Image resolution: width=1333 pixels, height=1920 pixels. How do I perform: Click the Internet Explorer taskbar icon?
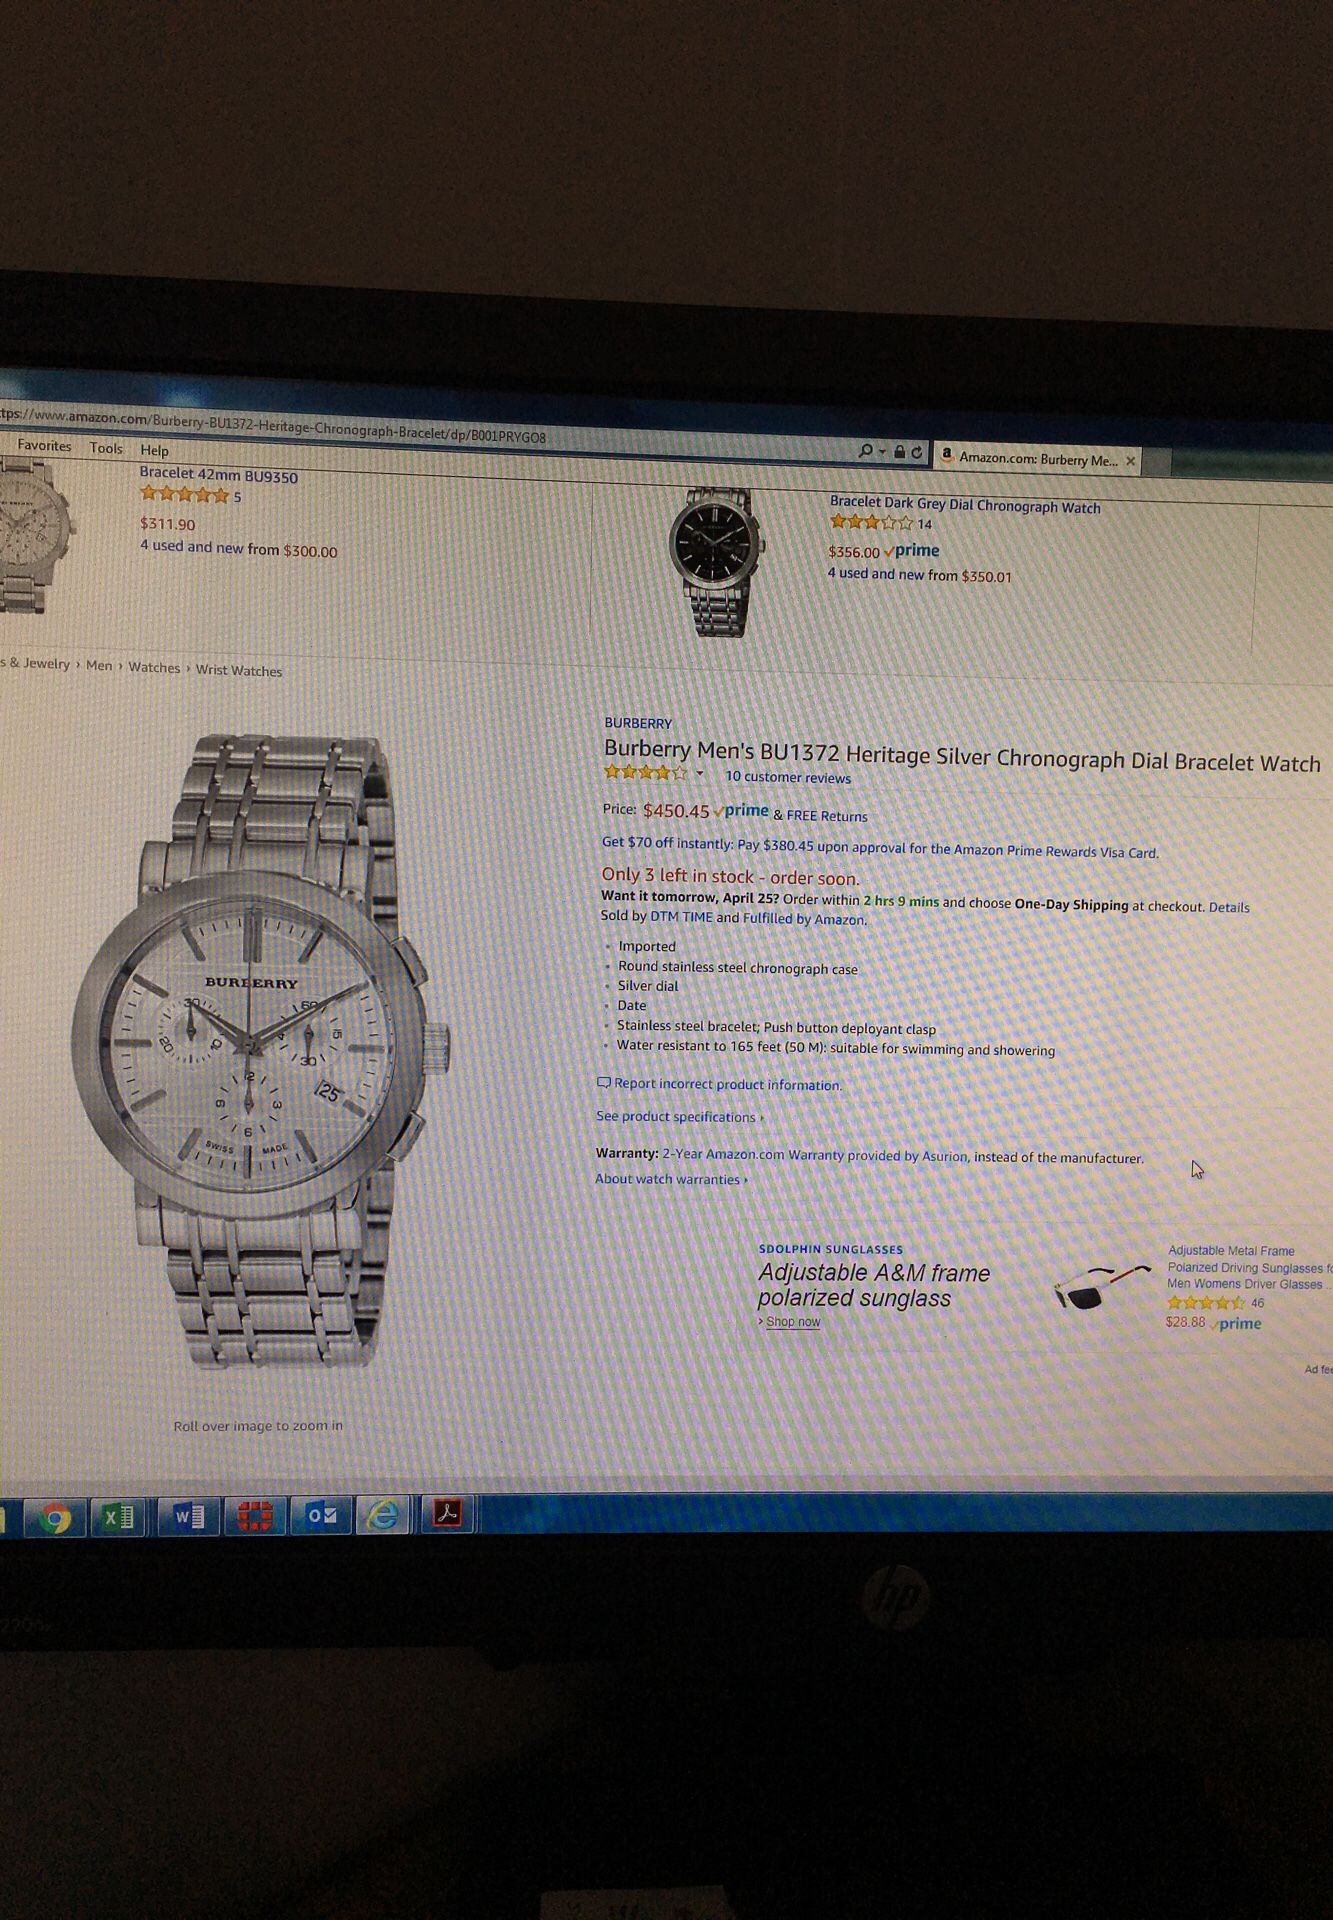pyautogui.click(x=382, y=1516)
